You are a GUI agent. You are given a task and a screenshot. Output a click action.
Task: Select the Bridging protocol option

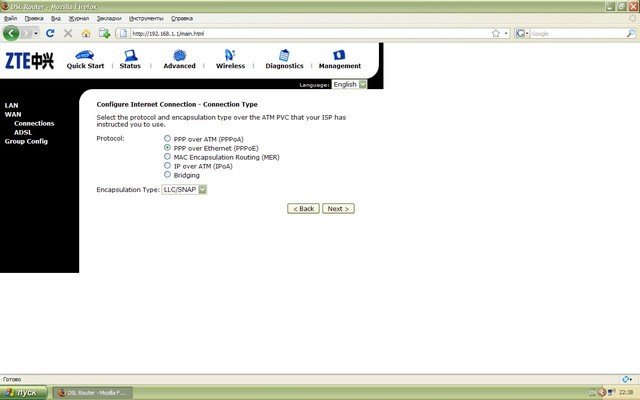[167, 175]
